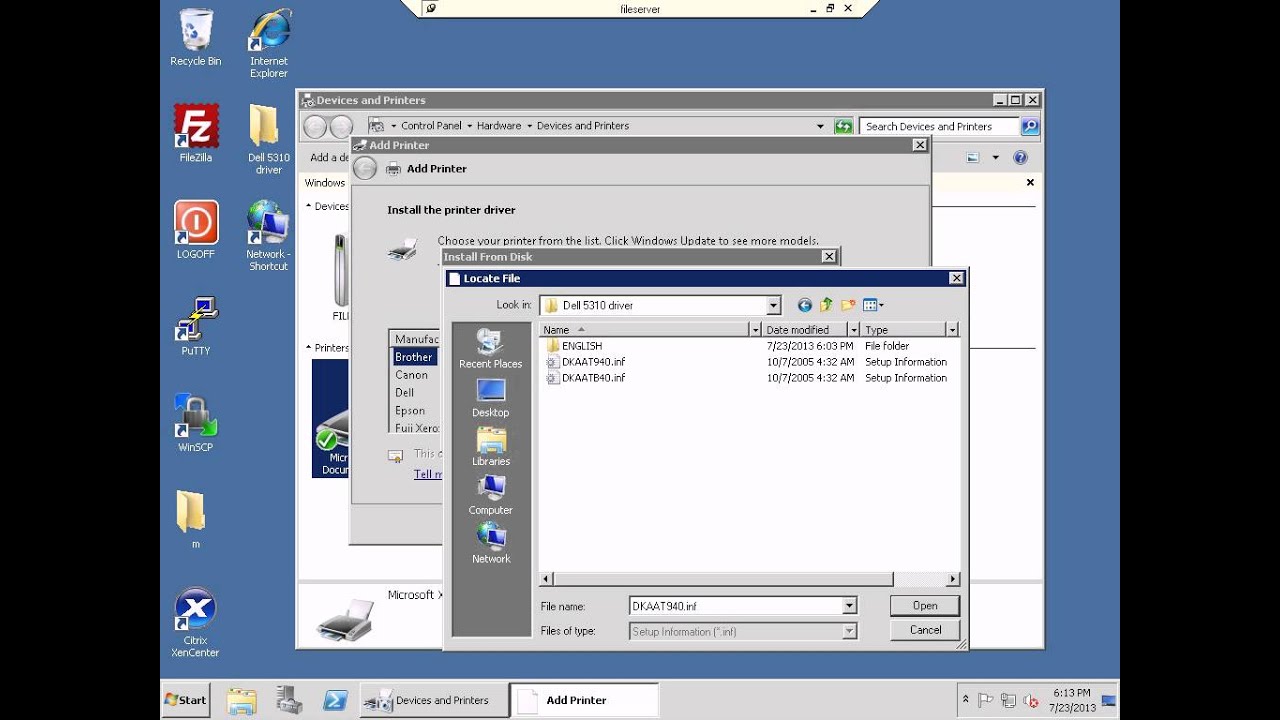Click the Cancel button in Locate File
Image resolution: width=1280 pixels, height=720 pixels.
click(925, 630)
